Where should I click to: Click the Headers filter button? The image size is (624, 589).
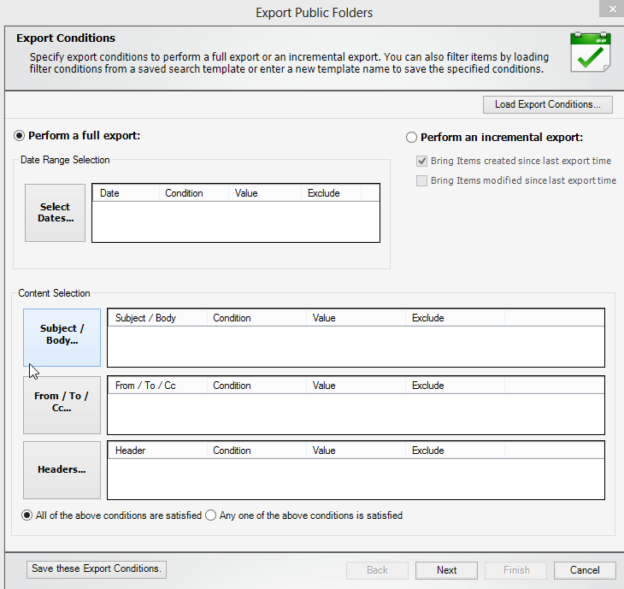click(62, 469)
